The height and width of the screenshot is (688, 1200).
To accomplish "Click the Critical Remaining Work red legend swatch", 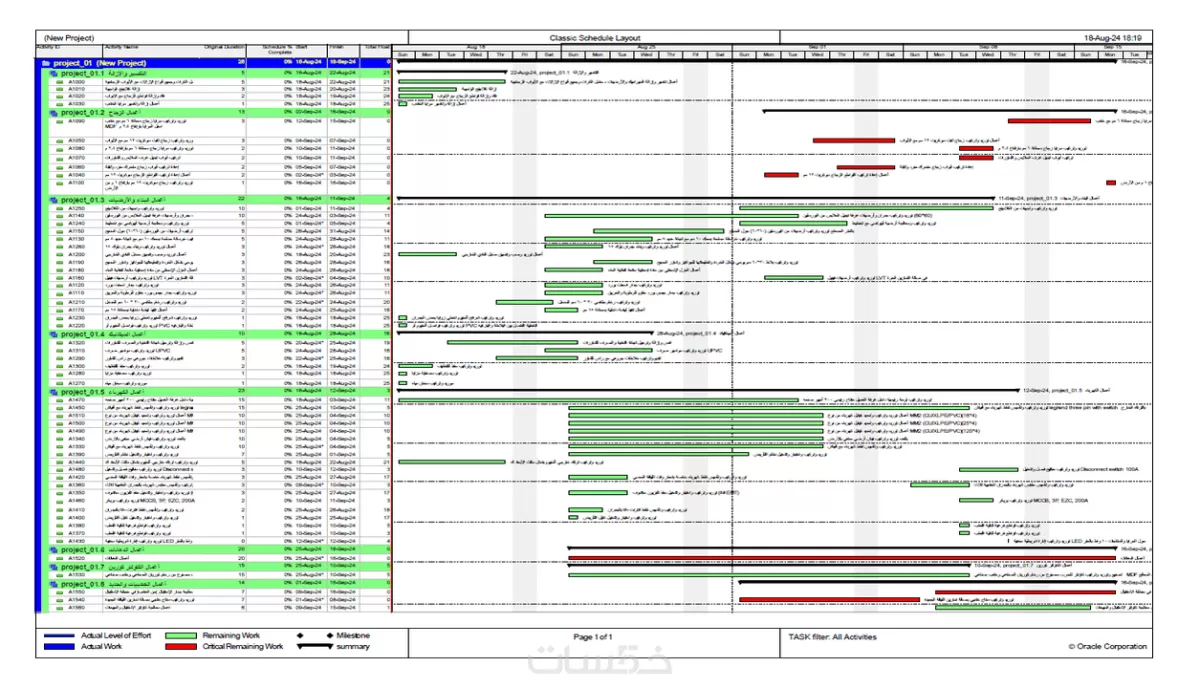I will (181, 647).
